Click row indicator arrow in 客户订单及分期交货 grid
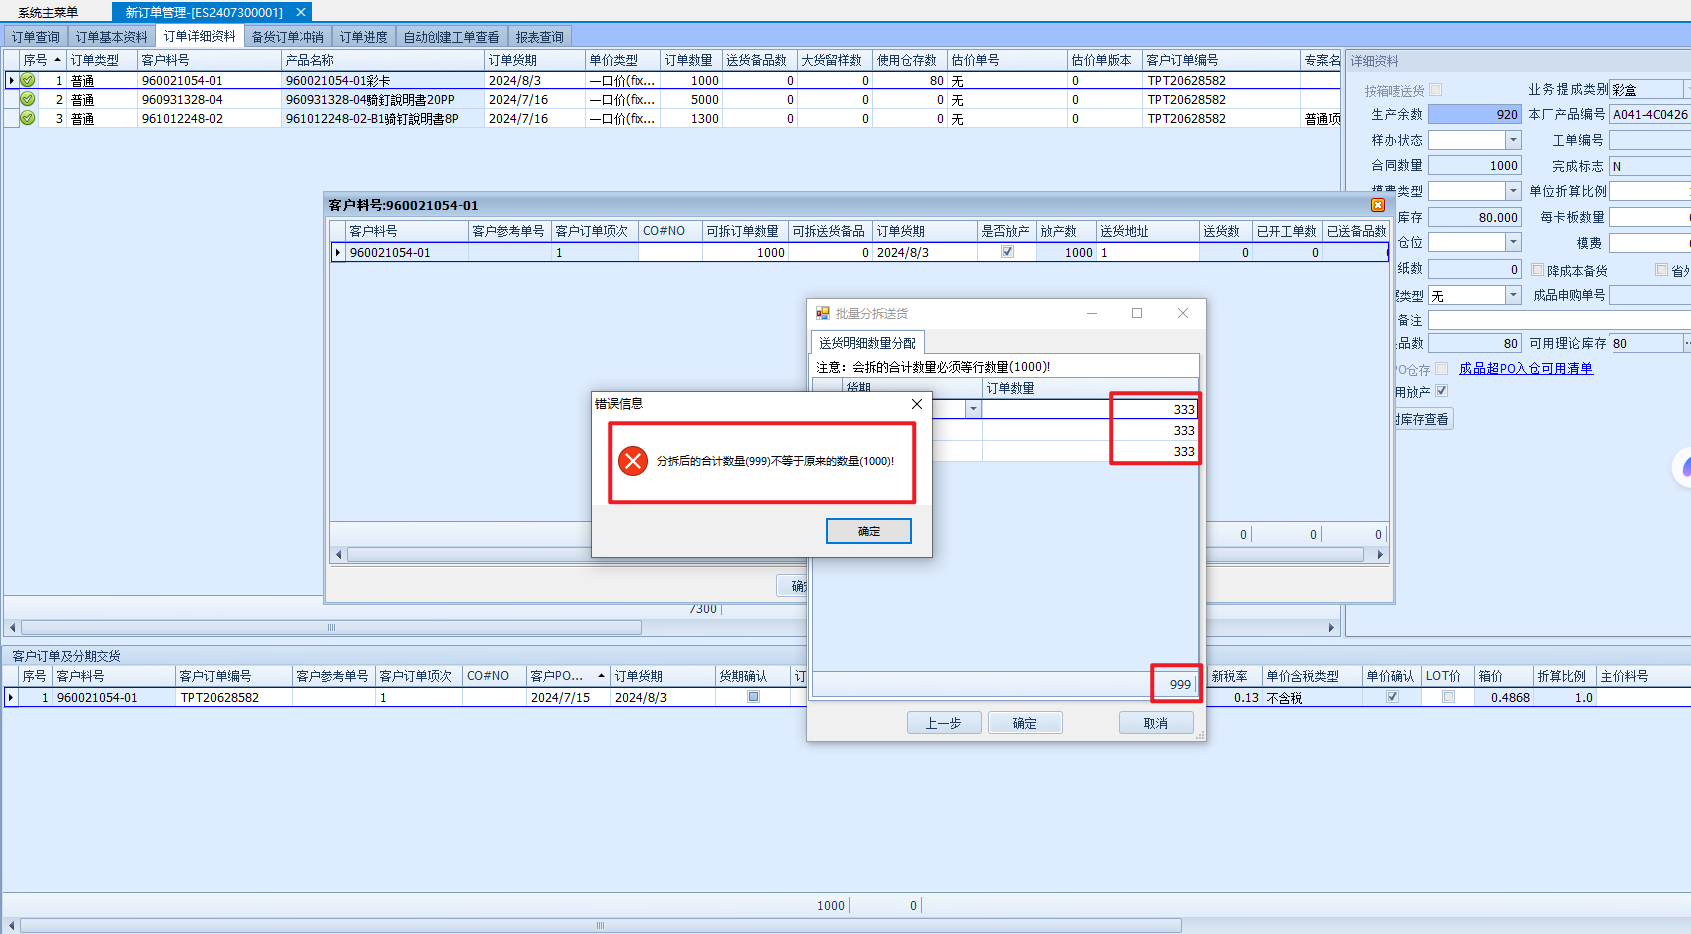This screenshot has width=1691, height=934. click(x=11, y=697)
